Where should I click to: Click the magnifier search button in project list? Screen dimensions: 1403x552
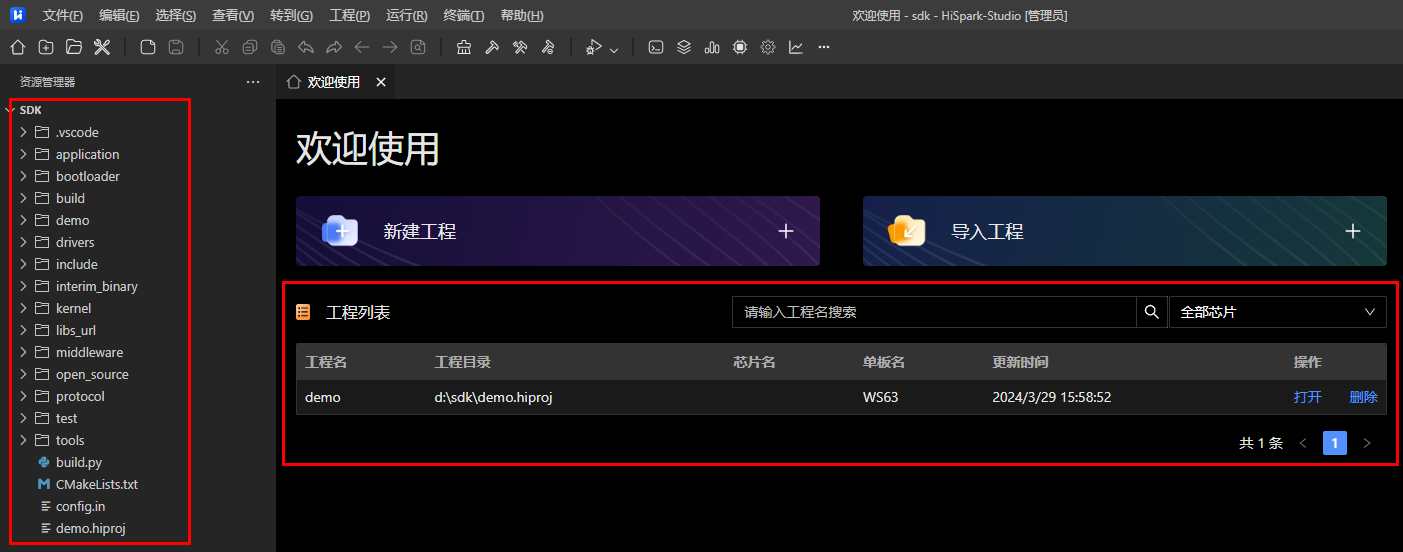coord(1151,312)
